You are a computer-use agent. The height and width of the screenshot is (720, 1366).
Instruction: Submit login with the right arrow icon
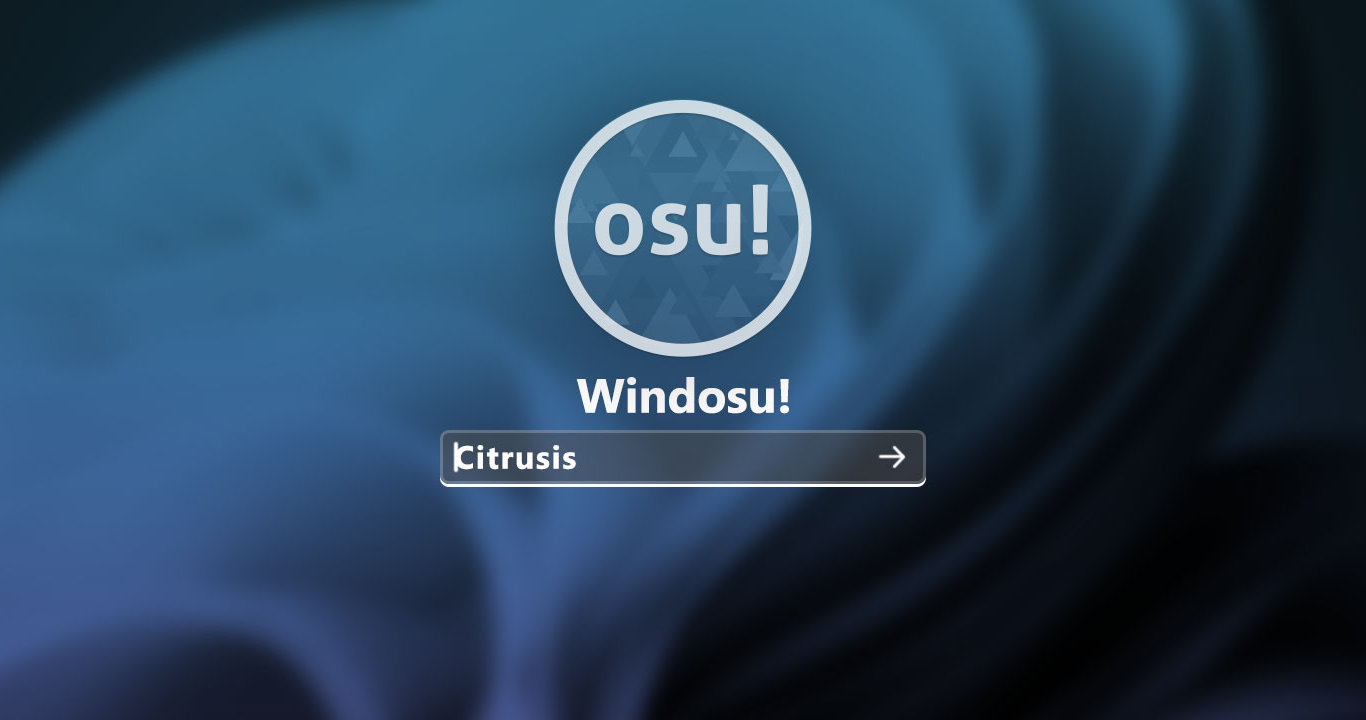coord(891,458)
